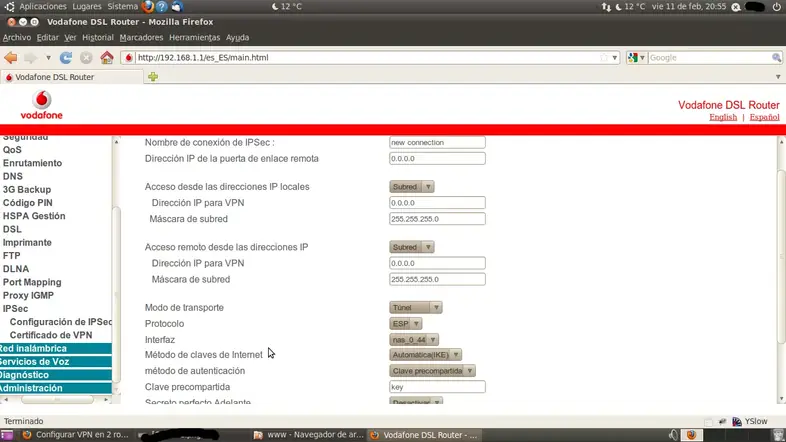The height and width of the screenshot is (442, 786).
Task: Open Certificado de VPN in sidebar
Action: click(51, 335)
